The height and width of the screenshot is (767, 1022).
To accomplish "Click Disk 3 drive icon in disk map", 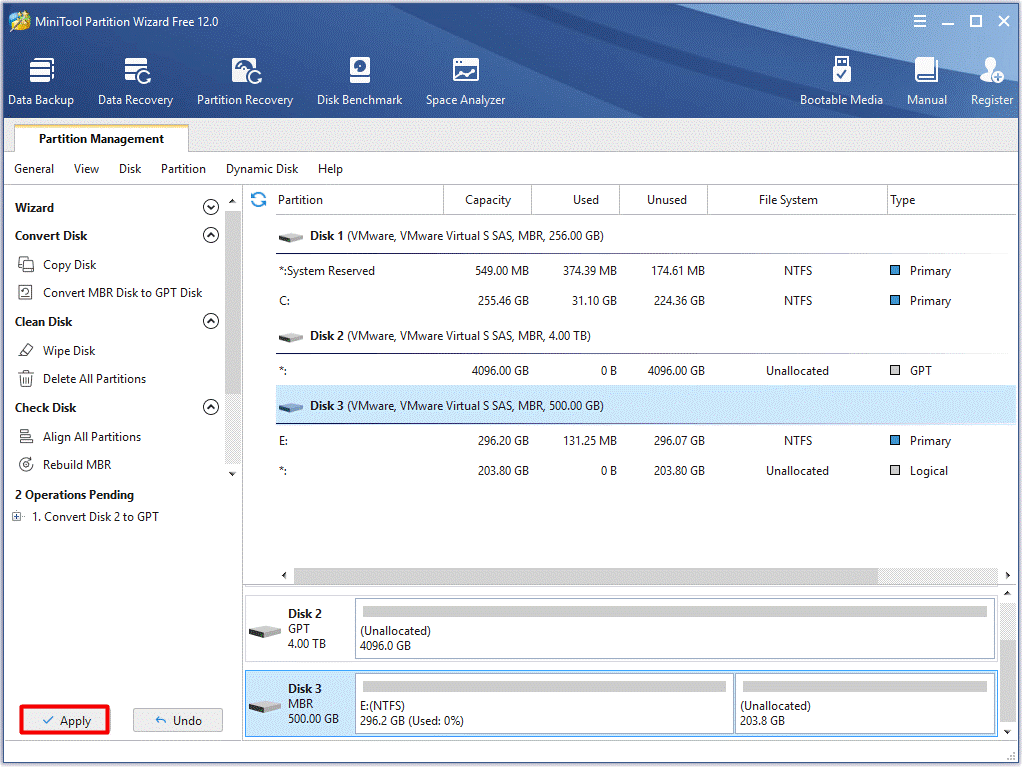I will click(265, 706).
